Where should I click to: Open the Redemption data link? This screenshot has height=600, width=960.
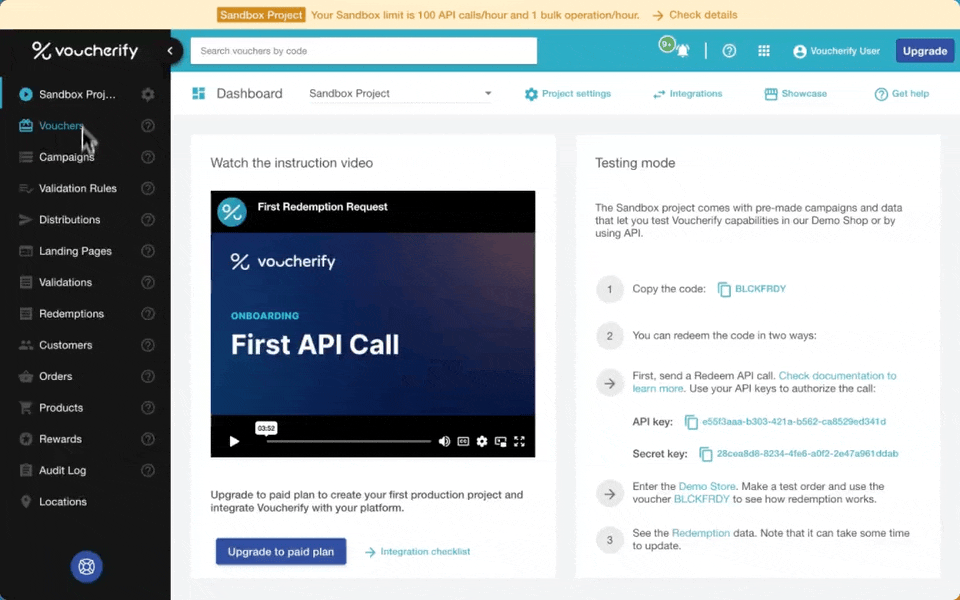(700, 533)
